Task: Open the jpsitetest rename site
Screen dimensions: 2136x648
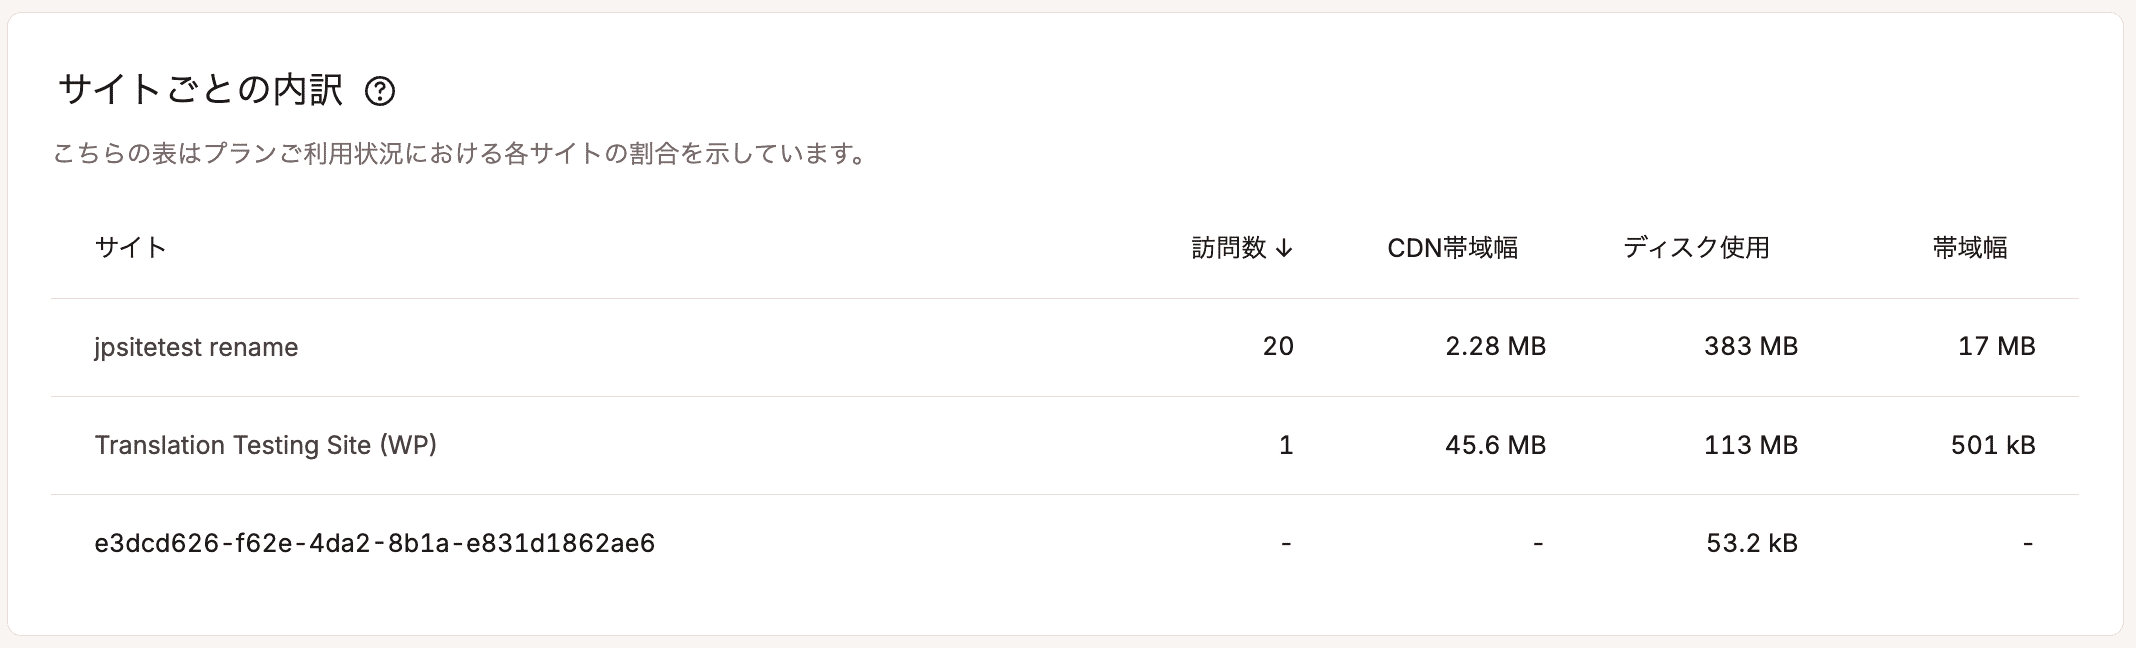Action: pyautogui.click(x=196, y=347)
